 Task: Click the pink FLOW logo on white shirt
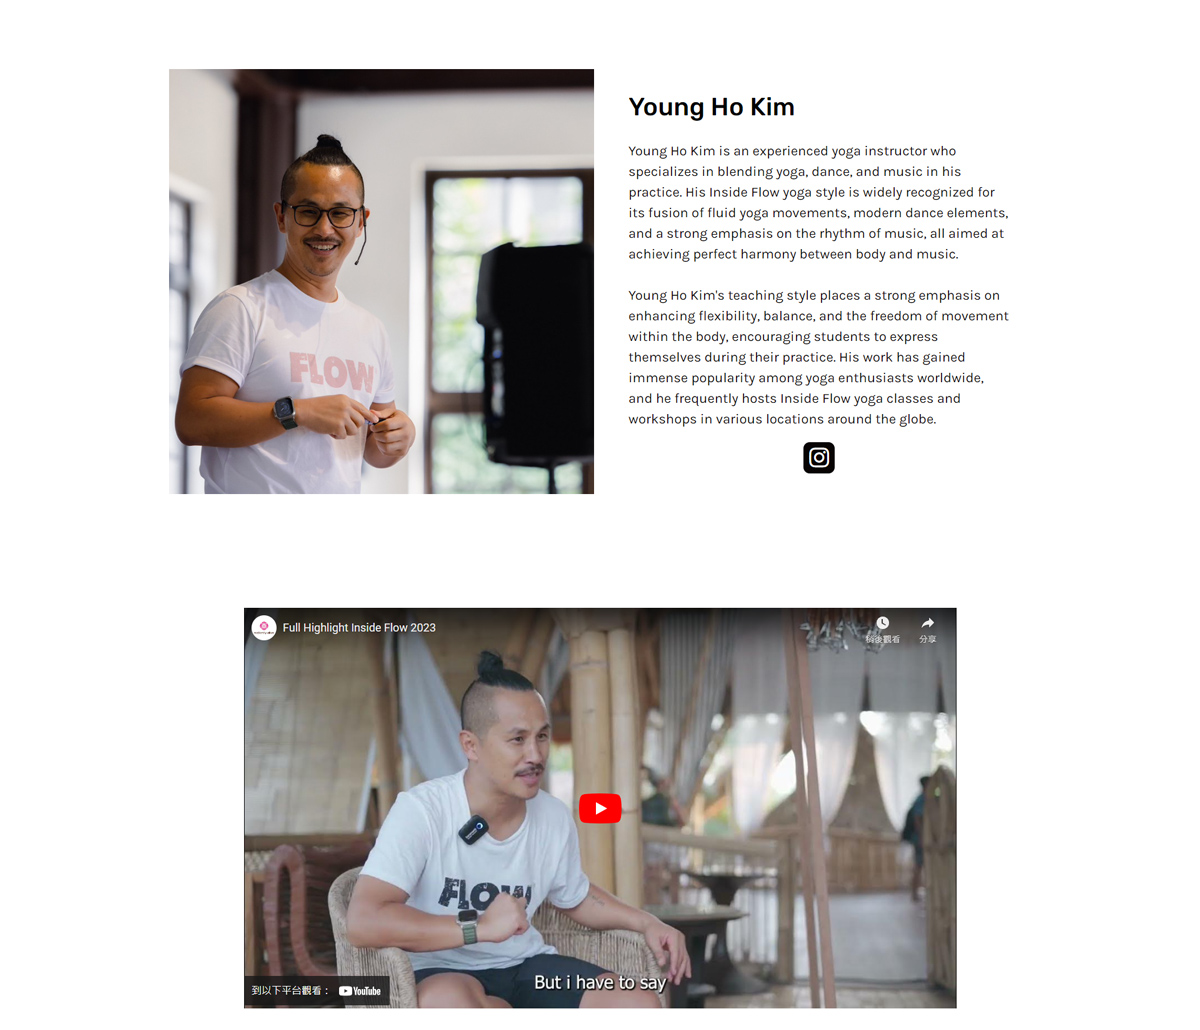tap(331, 372)
